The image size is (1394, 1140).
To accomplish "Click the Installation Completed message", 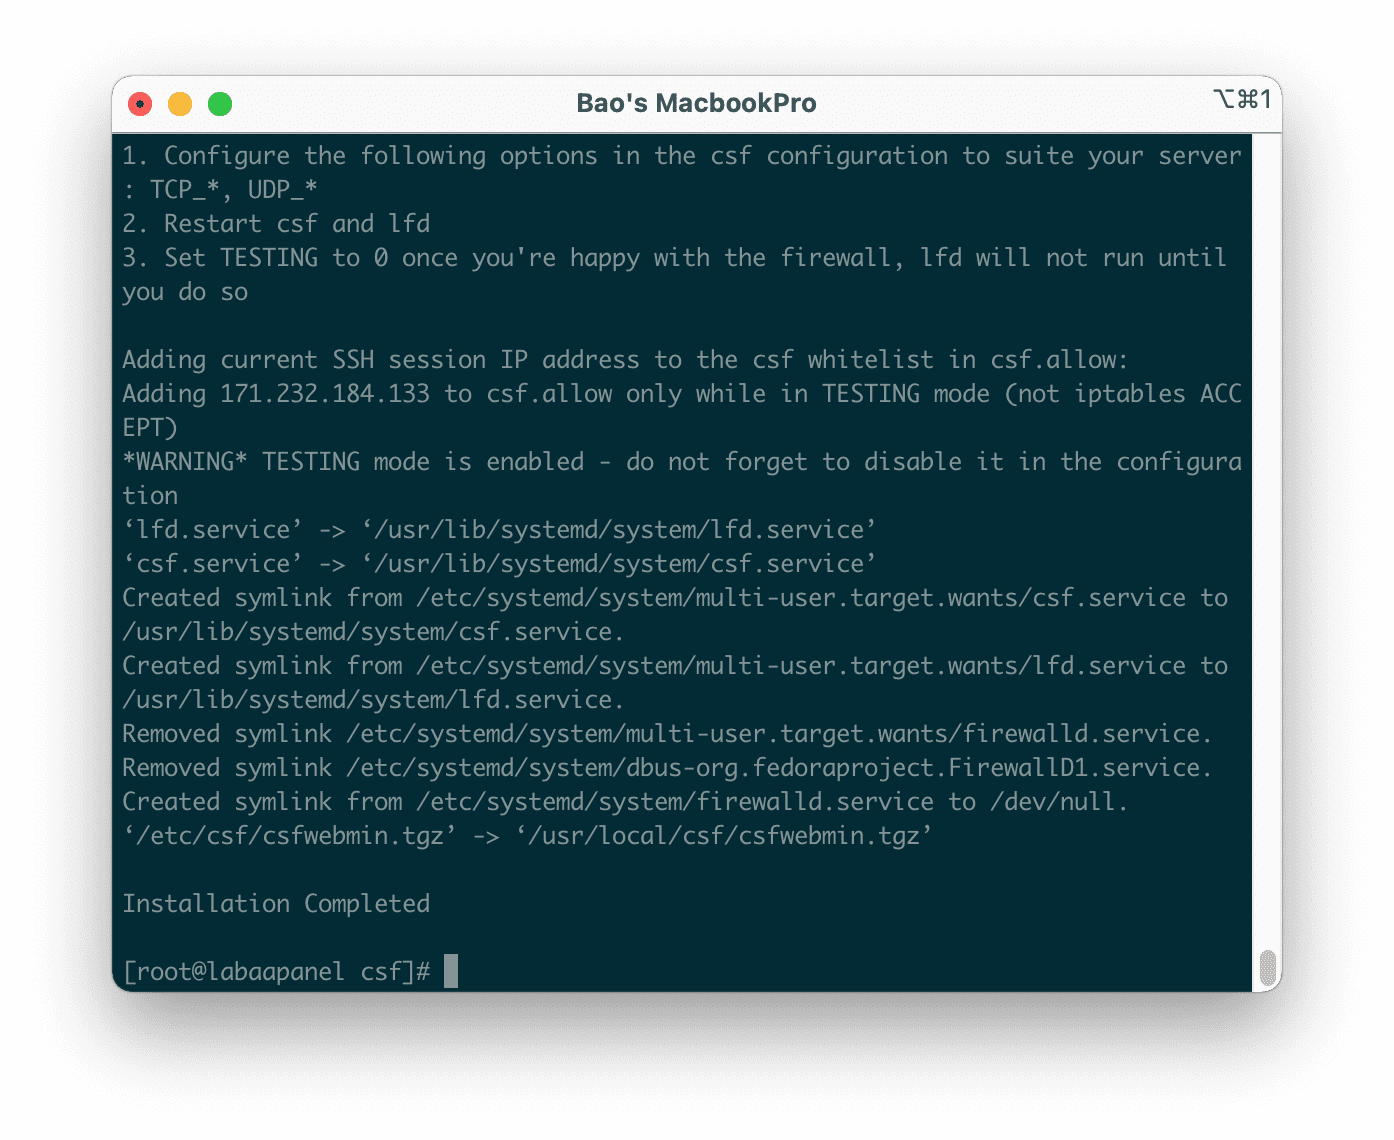I will coord(276,903).
